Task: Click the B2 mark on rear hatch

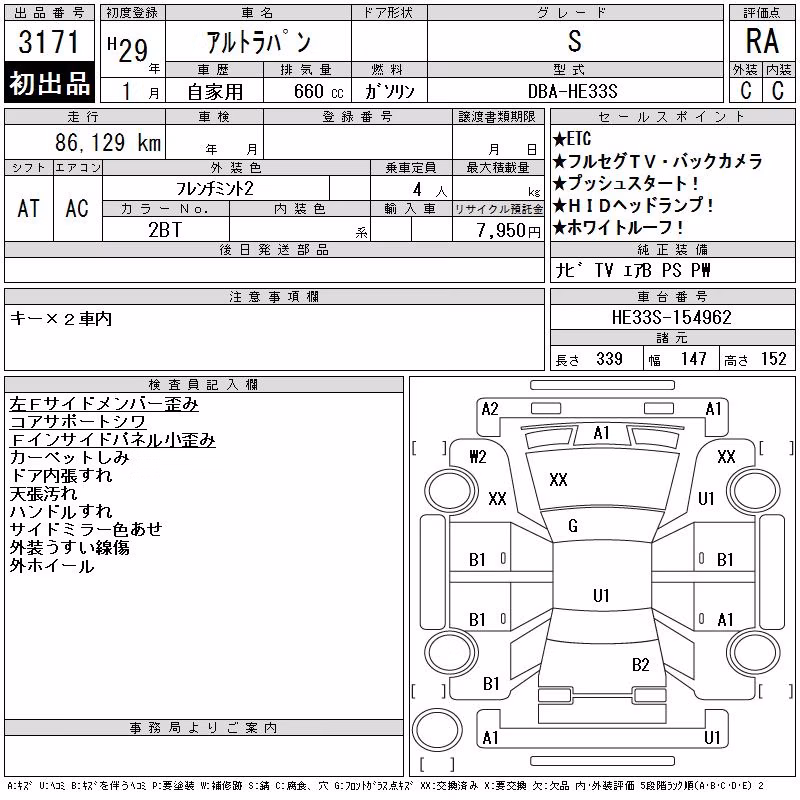Action: (x=640, y=664)
